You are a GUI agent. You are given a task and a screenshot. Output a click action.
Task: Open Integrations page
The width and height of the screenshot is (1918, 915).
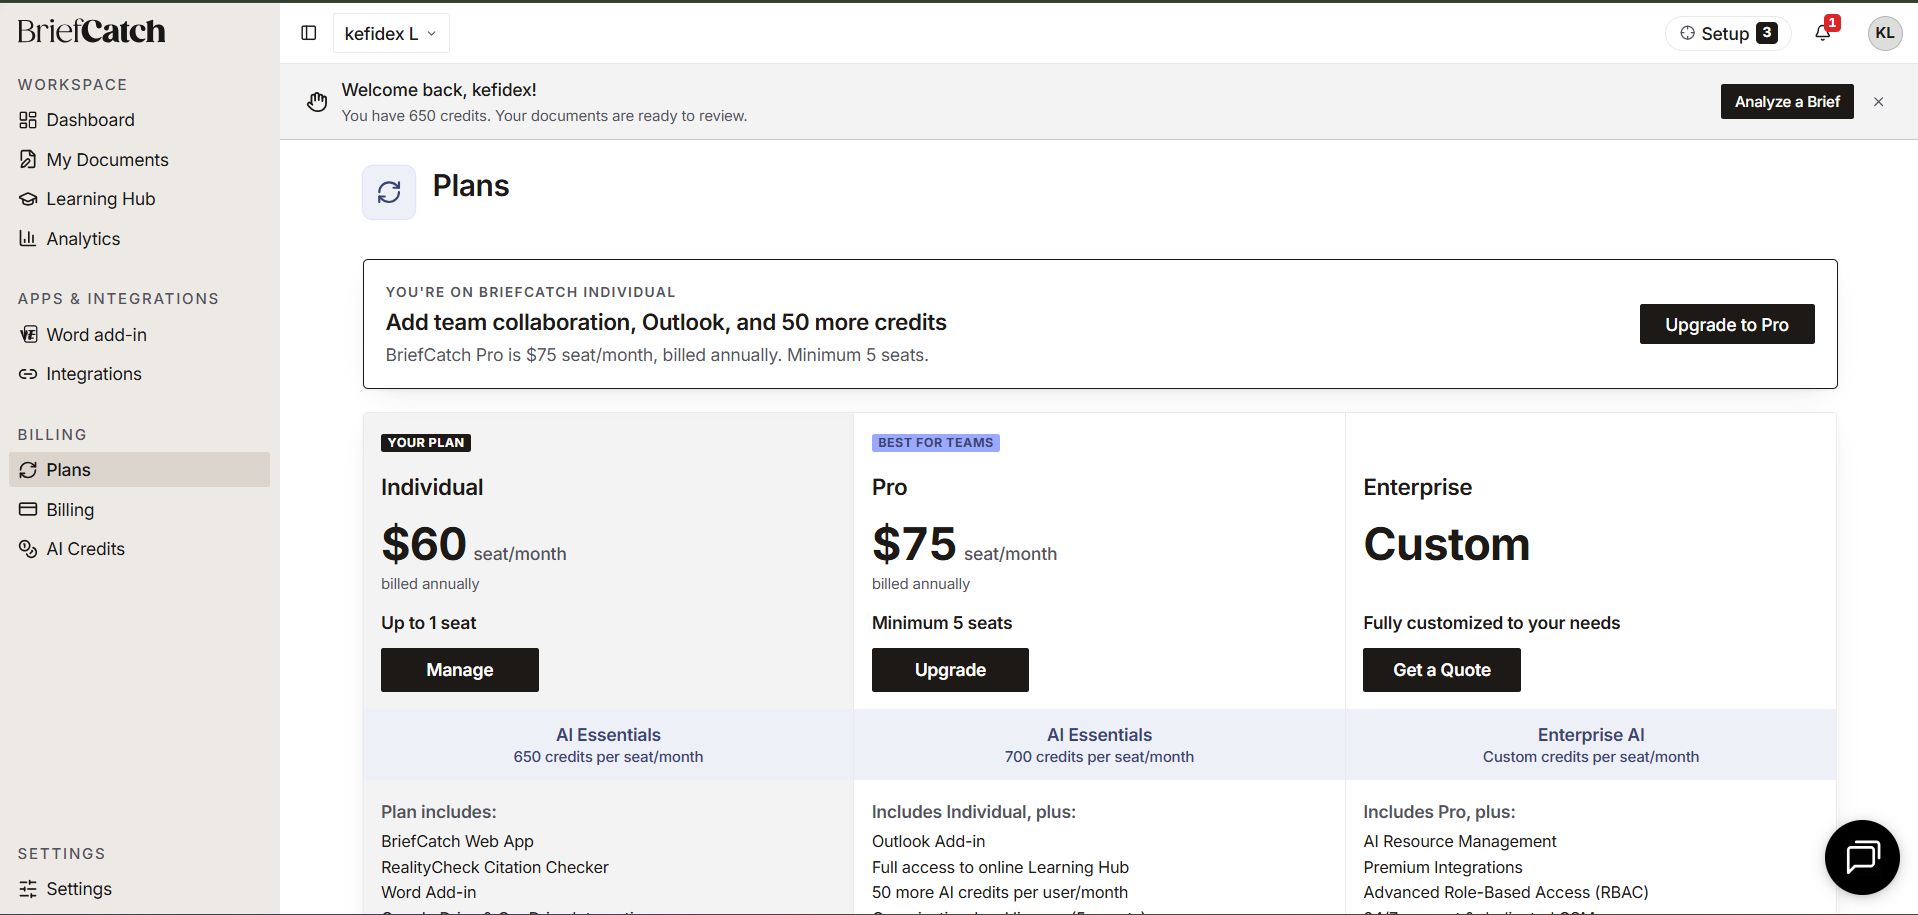tap(139, 374)
